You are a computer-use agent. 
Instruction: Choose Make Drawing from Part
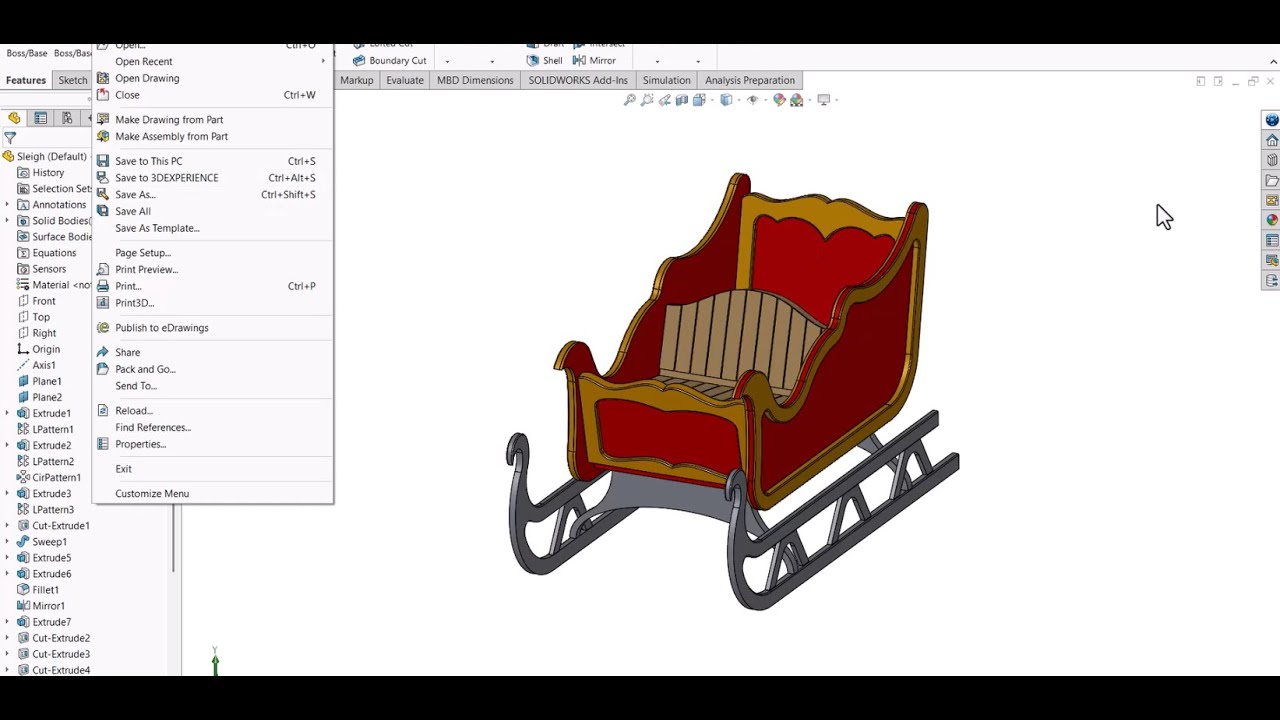[169, 119]
